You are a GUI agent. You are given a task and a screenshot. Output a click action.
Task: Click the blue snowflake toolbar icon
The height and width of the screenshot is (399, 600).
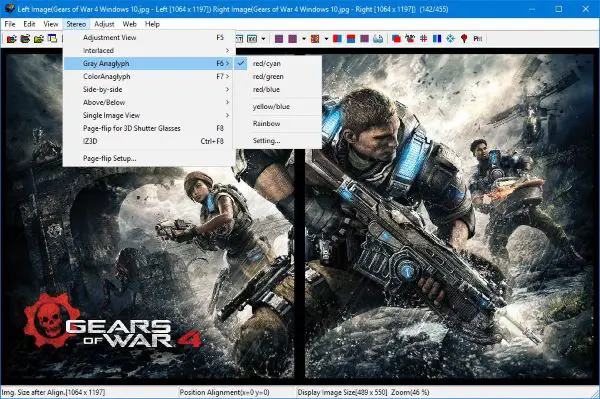(450, 39)
